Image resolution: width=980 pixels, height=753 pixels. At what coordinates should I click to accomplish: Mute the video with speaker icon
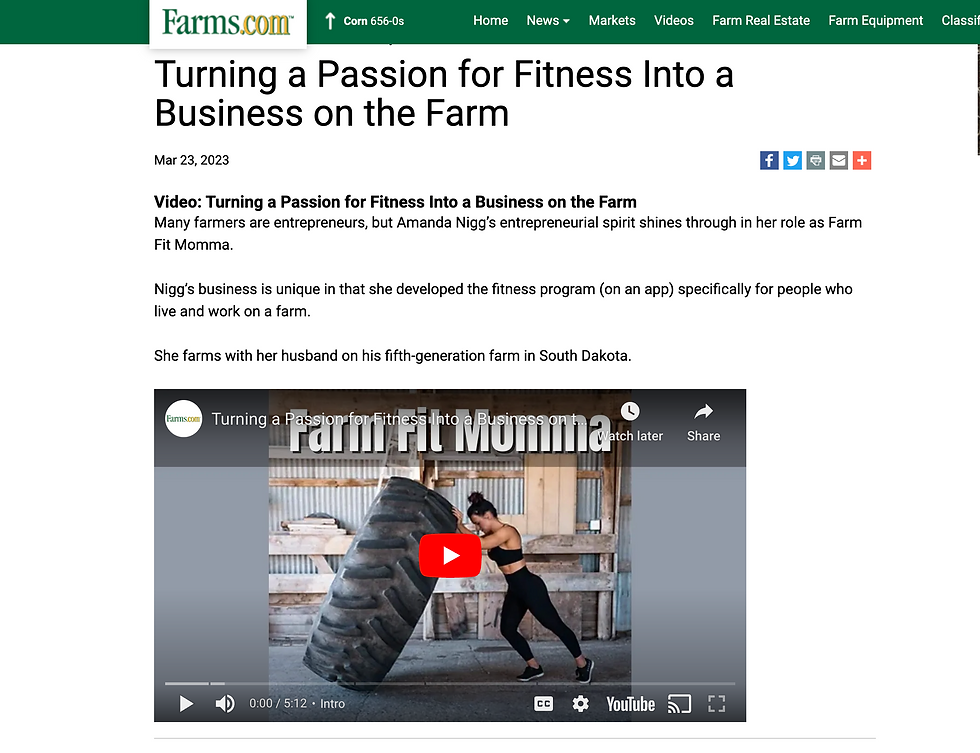tap(225, 704)
